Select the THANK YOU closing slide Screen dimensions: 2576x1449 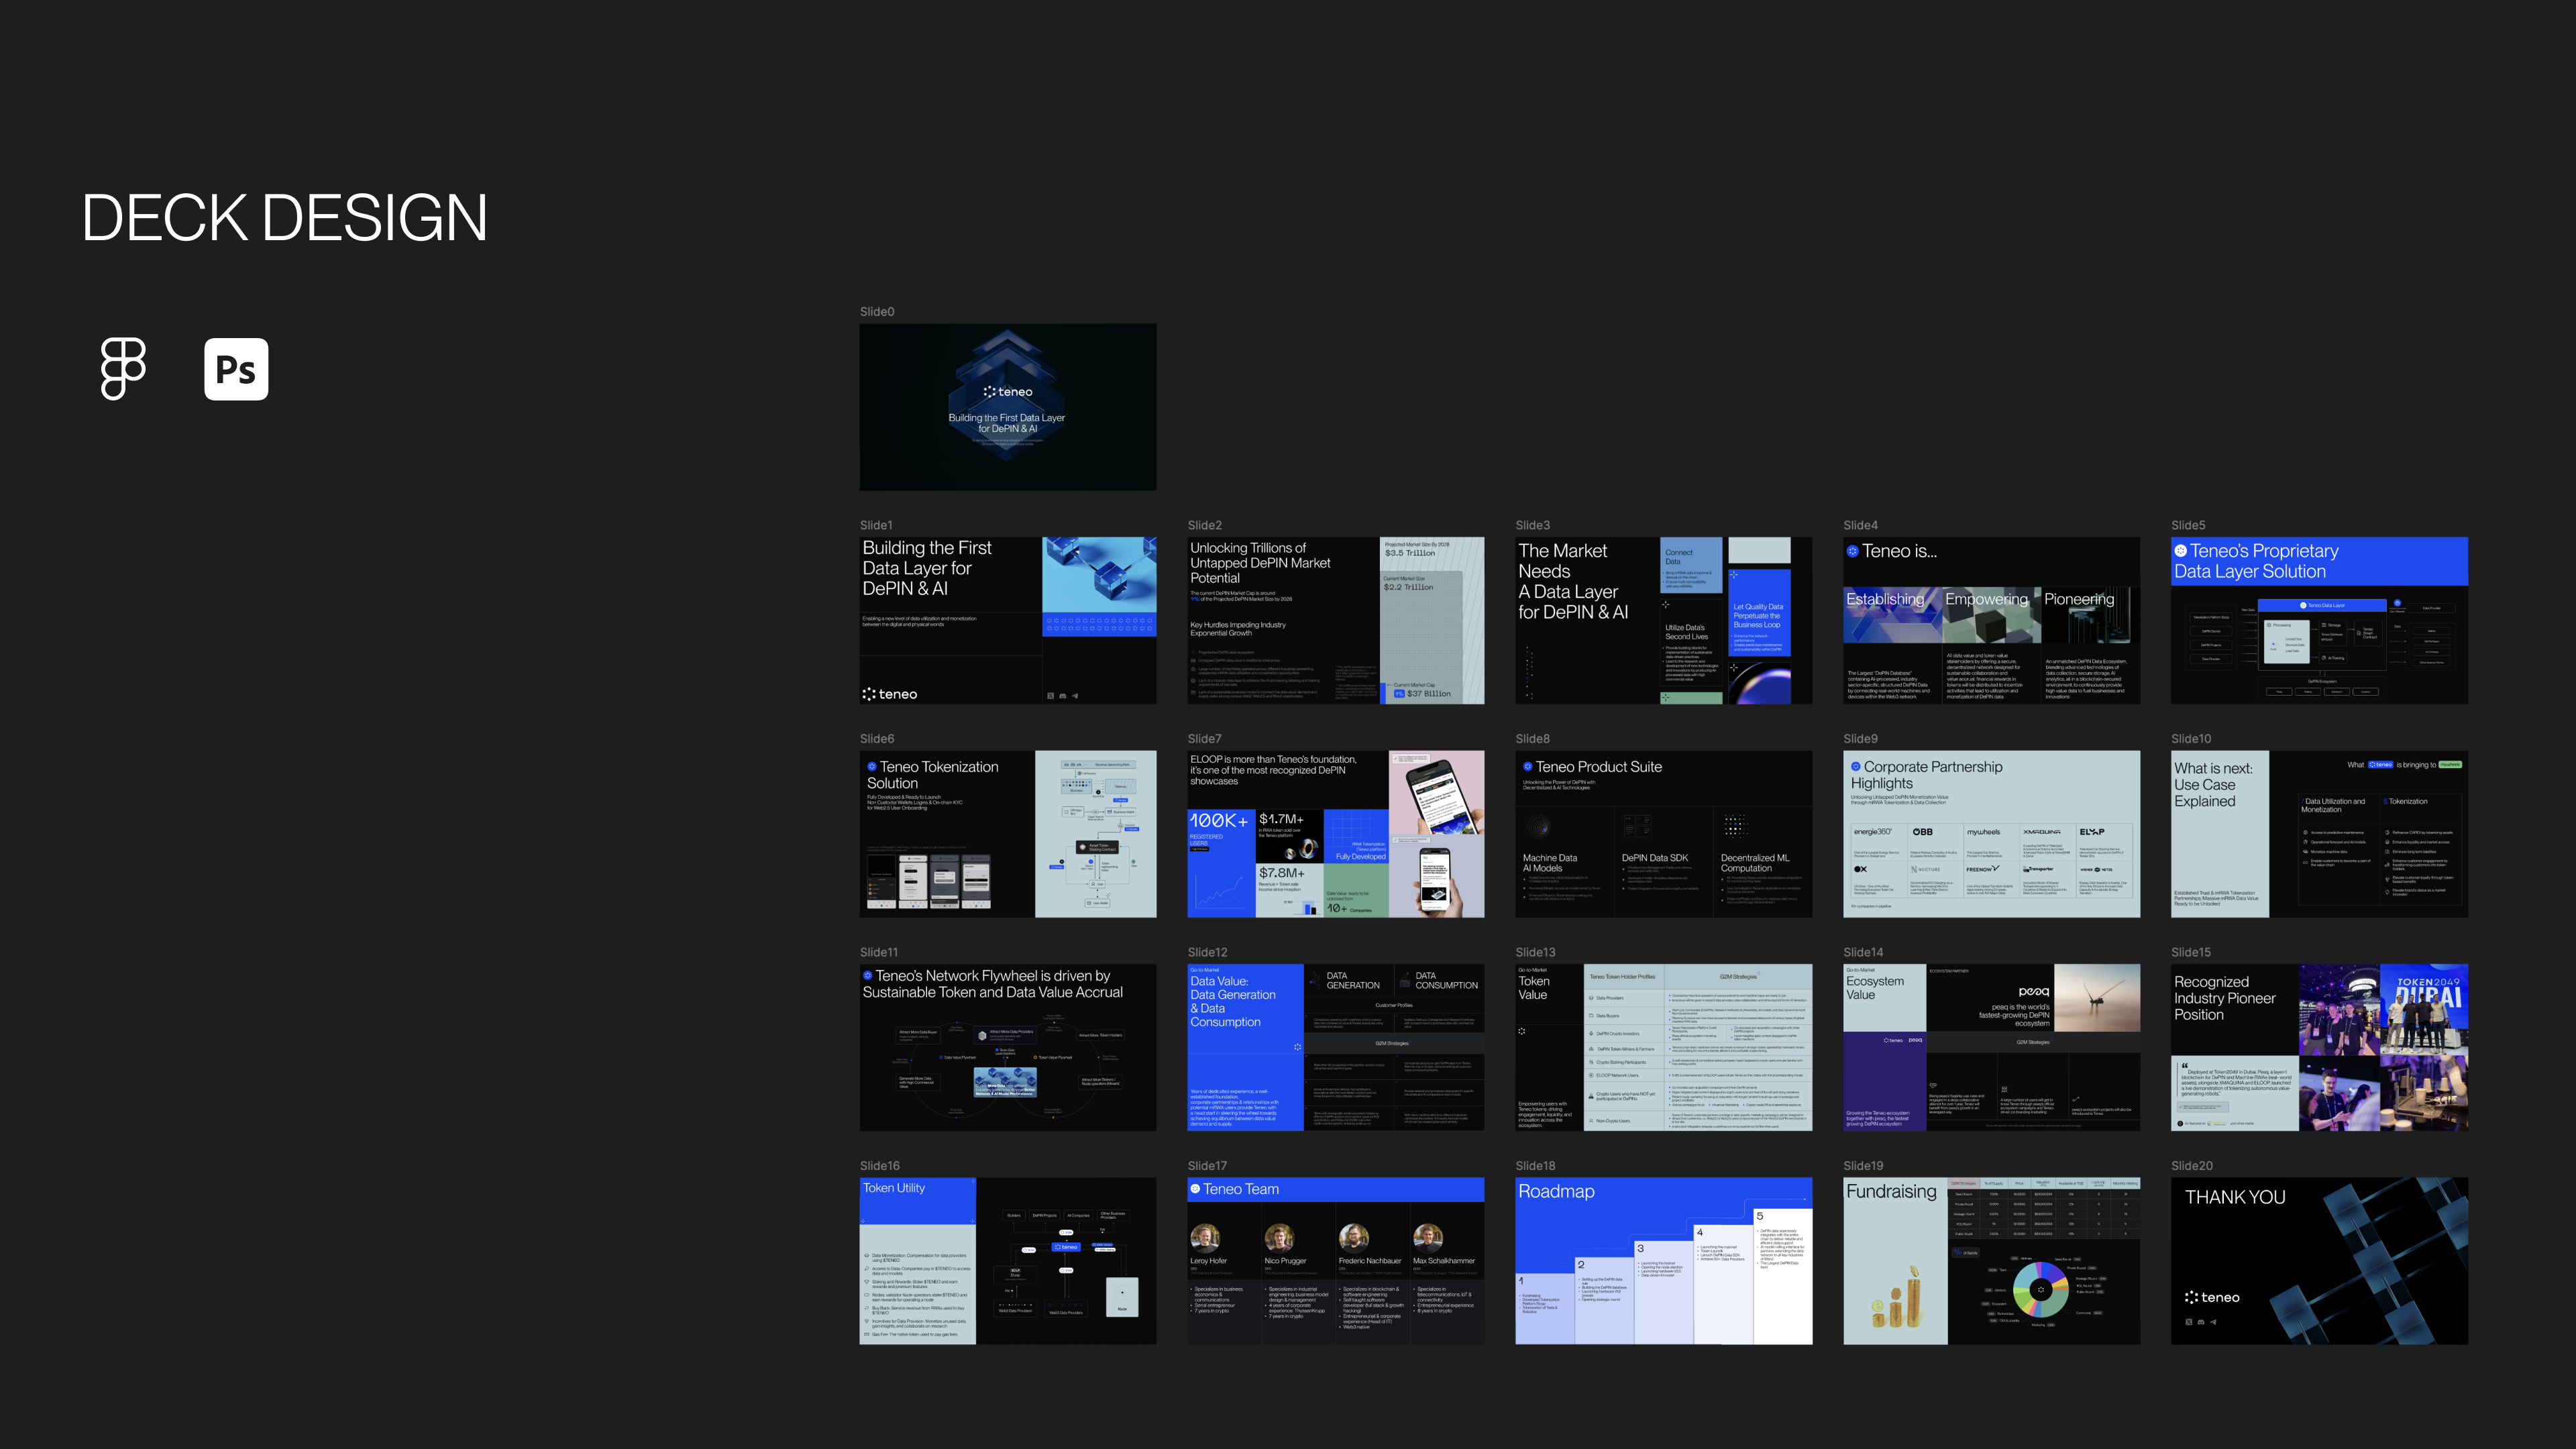(x=2319, y=1260)
